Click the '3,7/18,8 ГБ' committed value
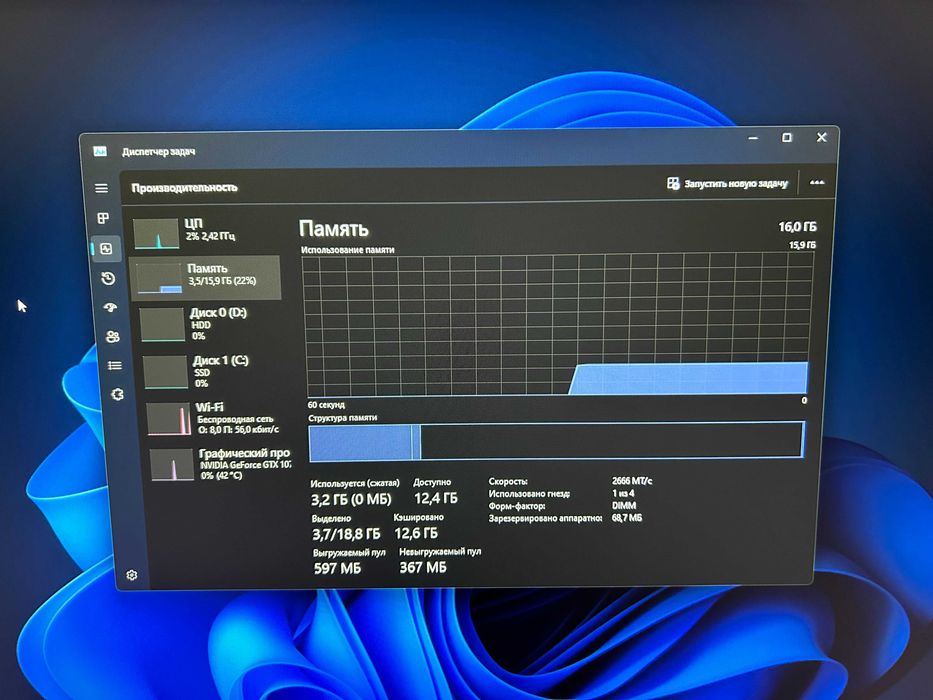This screenshot has width=933, height=700. click(x=346, y=534)
